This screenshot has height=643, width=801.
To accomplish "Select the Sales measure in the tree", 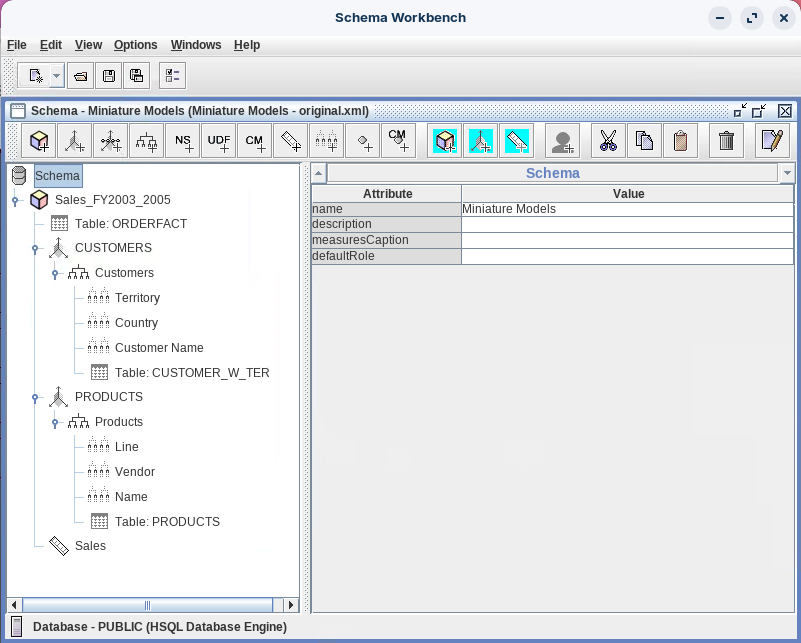I will tap(89, 546).
